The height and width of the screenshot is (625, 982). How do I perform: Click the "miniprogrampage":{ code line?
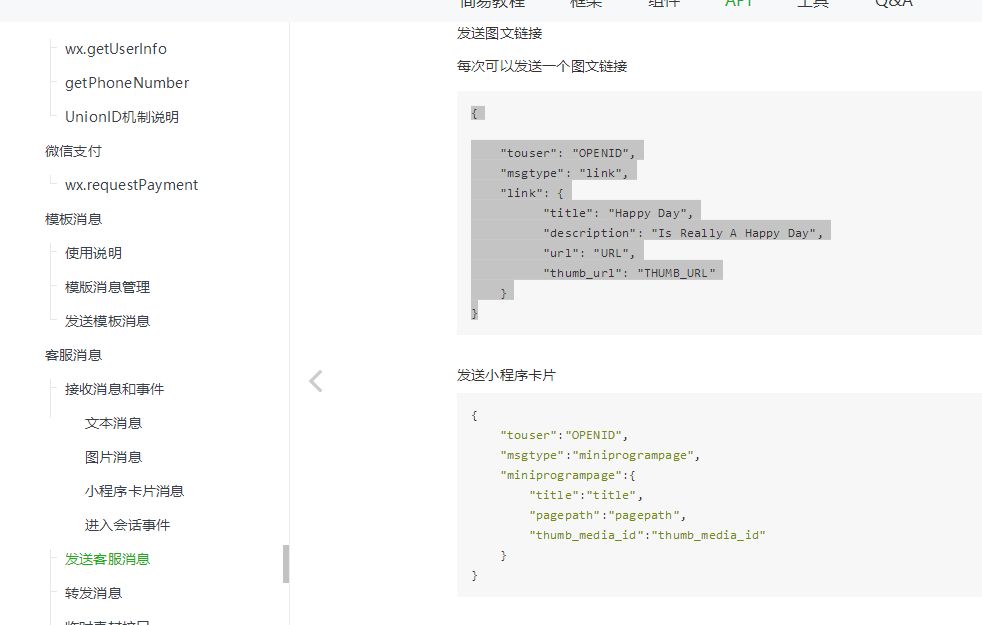(x=568, y=475)
